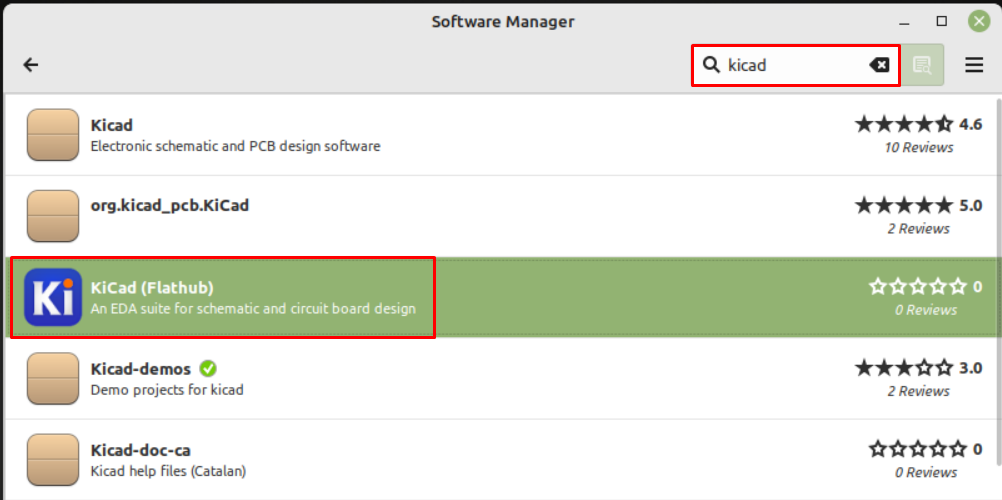
Task: Open Kicad-doc-ca Catalan help files entry
Action: coord(500,460)
